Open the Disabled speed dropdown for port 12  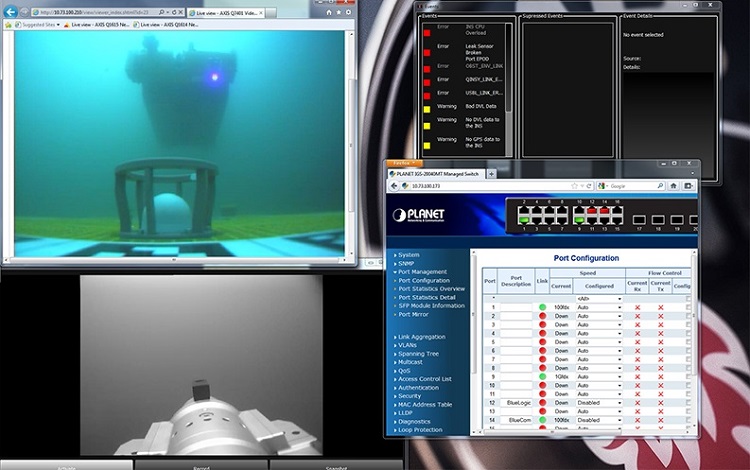point(599,403)
